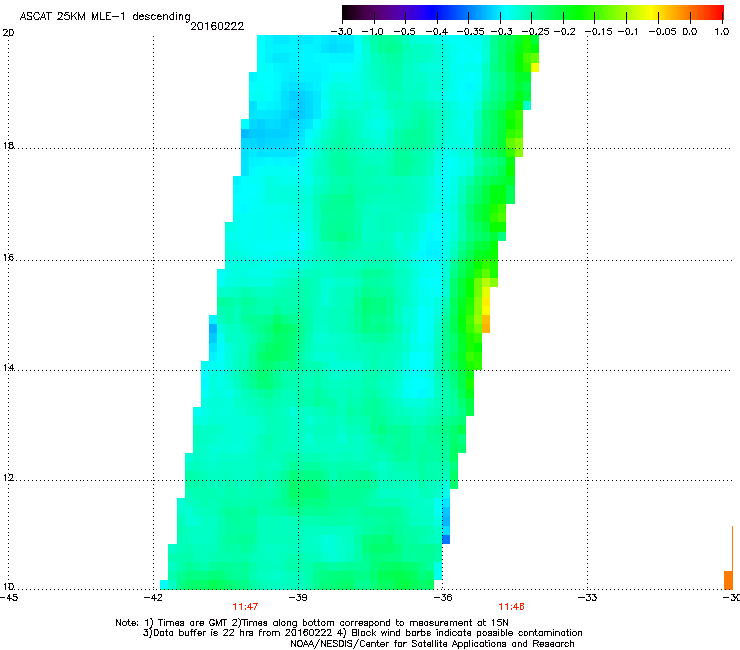Click the red time label '11:46'

(511, 607)
